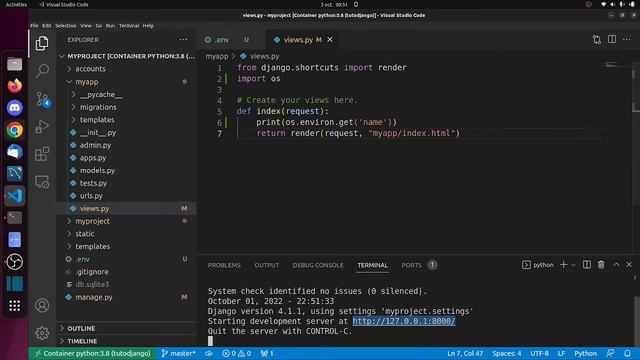640x360 pixels.
Task: Create a new terminal with plus icon
Action: click(564, 265)
